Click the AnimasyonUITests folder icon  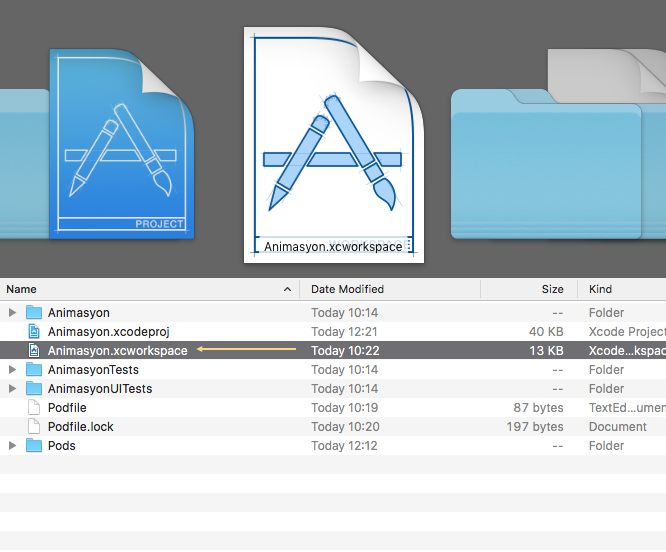pos(34,389)
